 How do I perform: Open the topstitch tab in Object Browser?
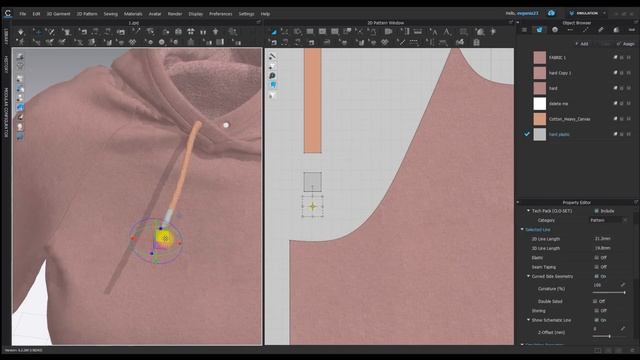(570, 29)
